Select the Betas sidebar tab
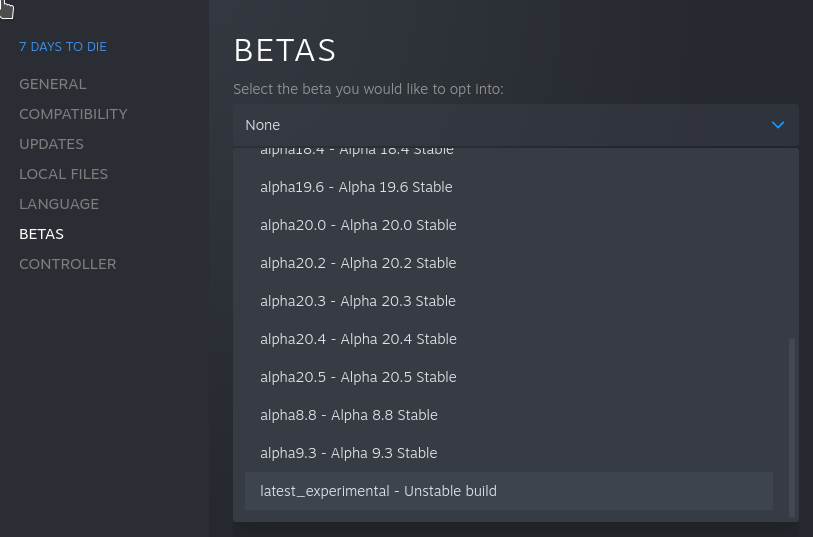 (41, 234)
